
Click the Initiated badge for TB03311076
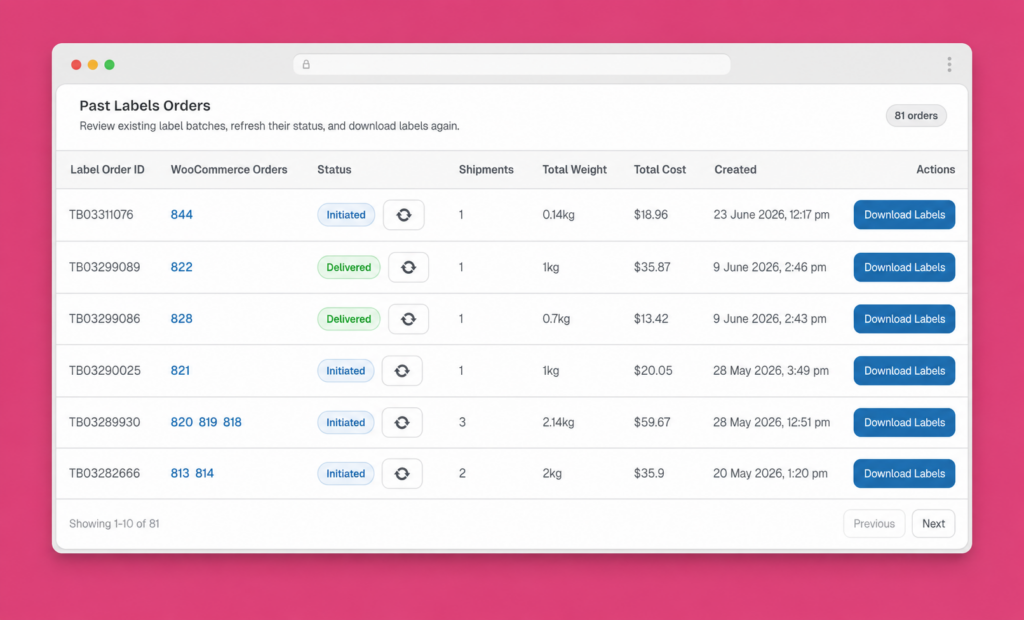click(346, 215)
